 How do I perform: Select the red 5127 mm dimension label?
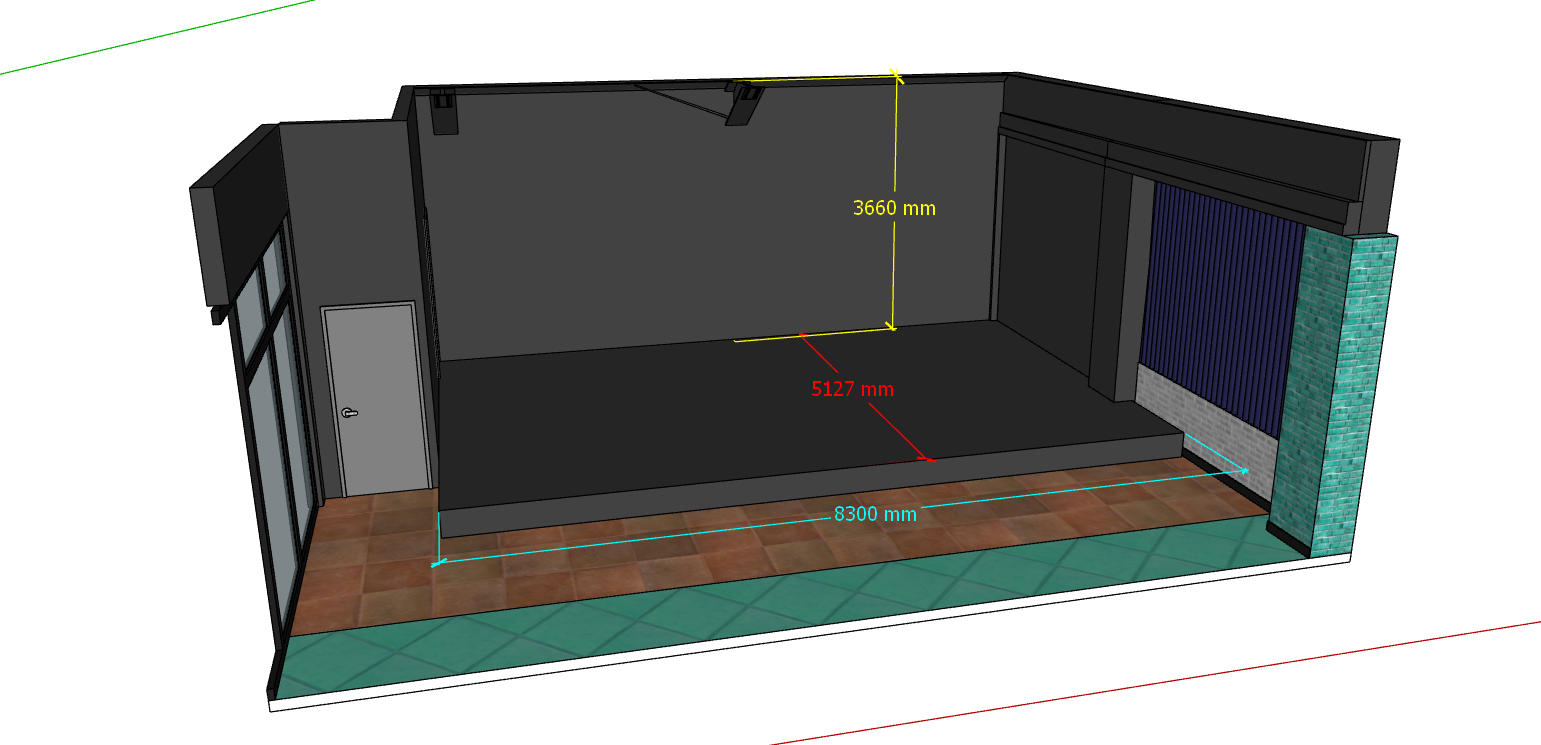(x=852, y=389)
